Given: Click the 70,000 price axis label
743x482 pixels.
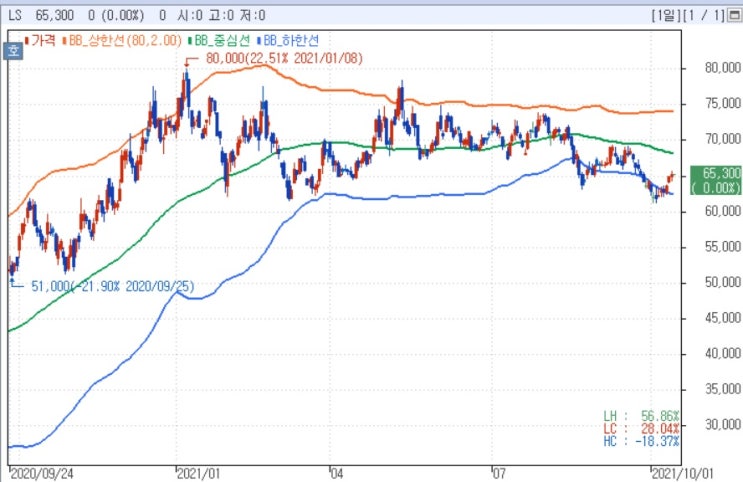Looking at the screenshot, I should tap(723, 139).
